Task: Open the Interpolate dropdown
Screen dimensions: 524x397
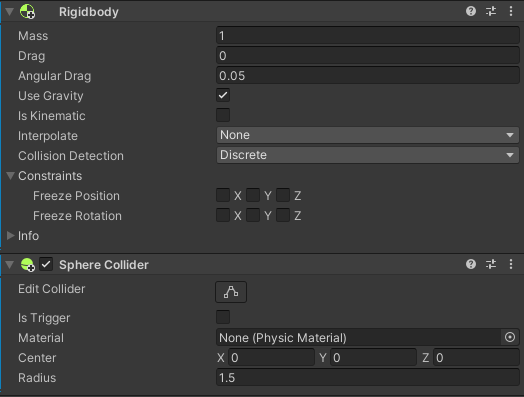Action: [368, 135]
